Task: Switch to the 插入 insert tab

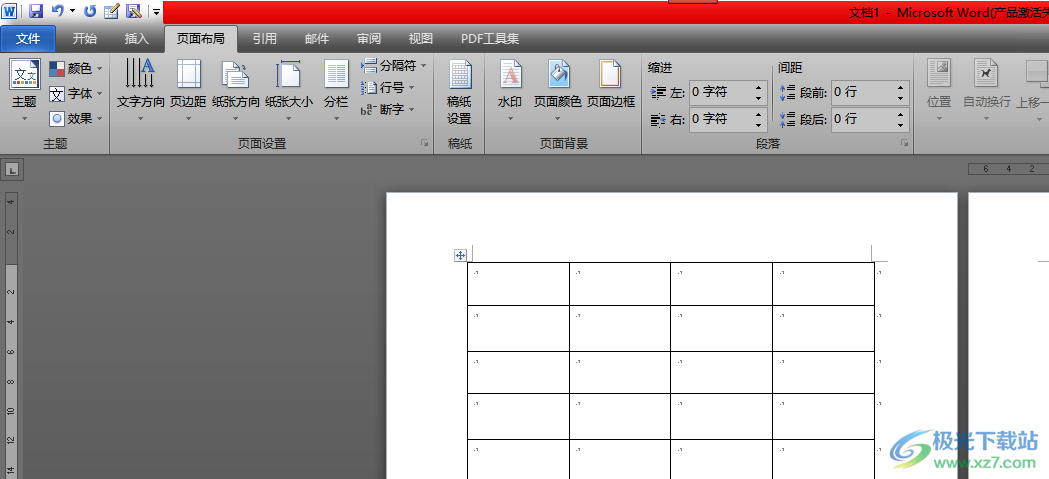Action: point(136,39)
